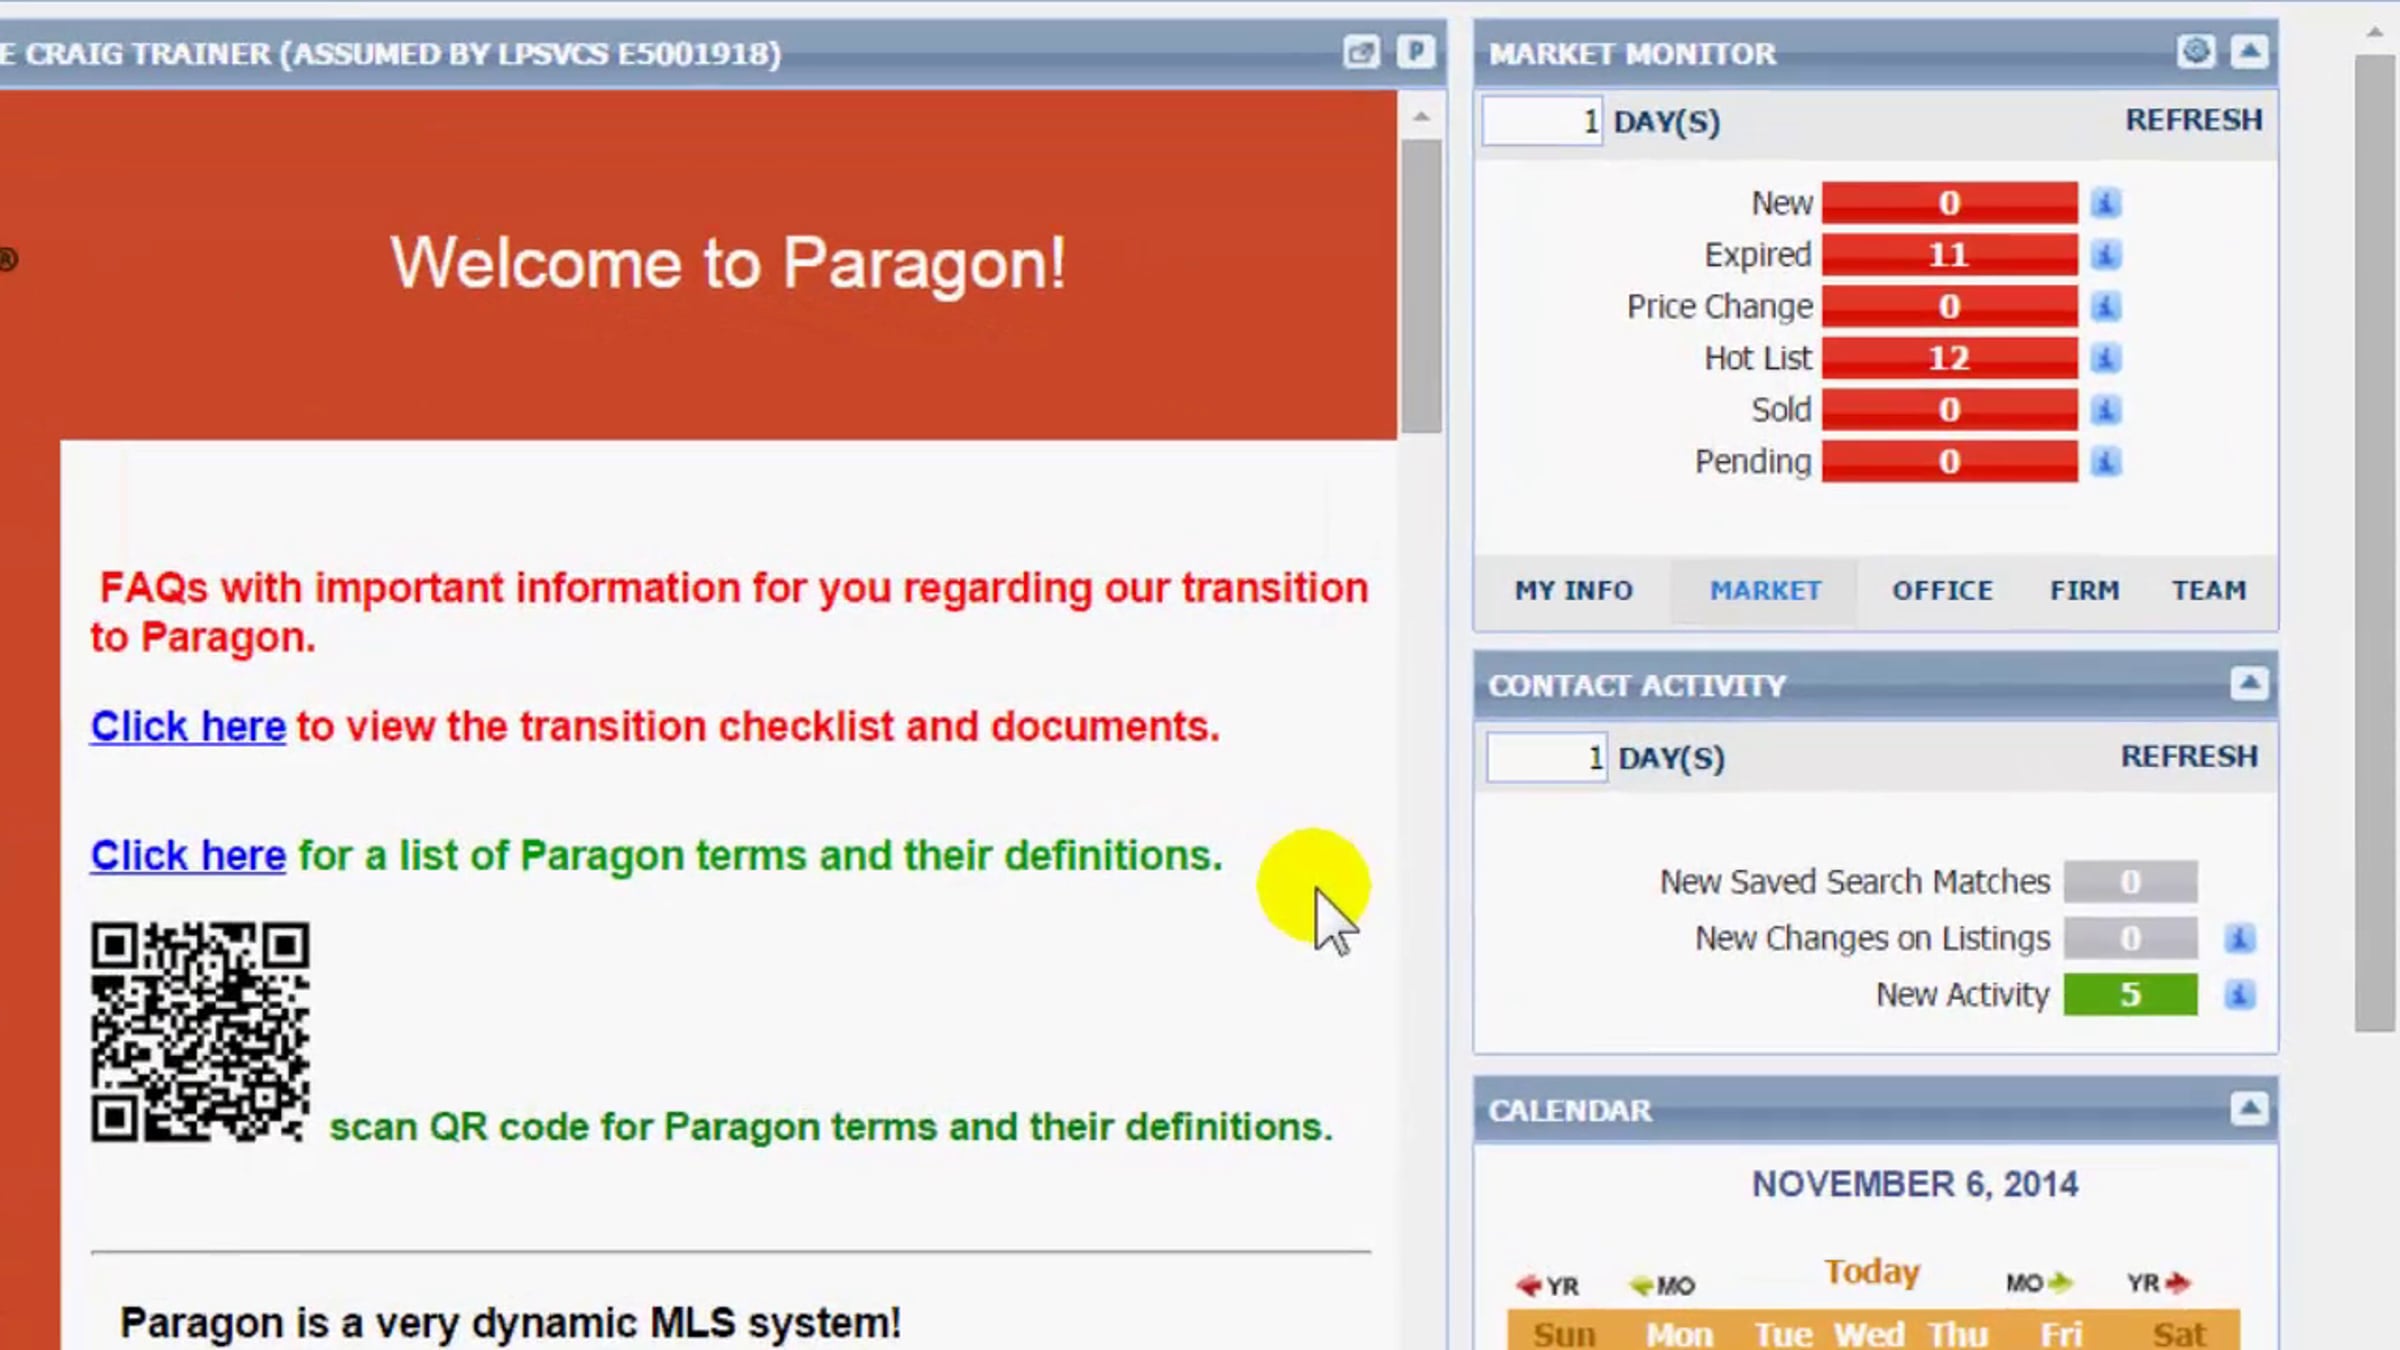Click info icon beside New count
This screenshot has height=1350, width=2400.
click(2105, 203)
